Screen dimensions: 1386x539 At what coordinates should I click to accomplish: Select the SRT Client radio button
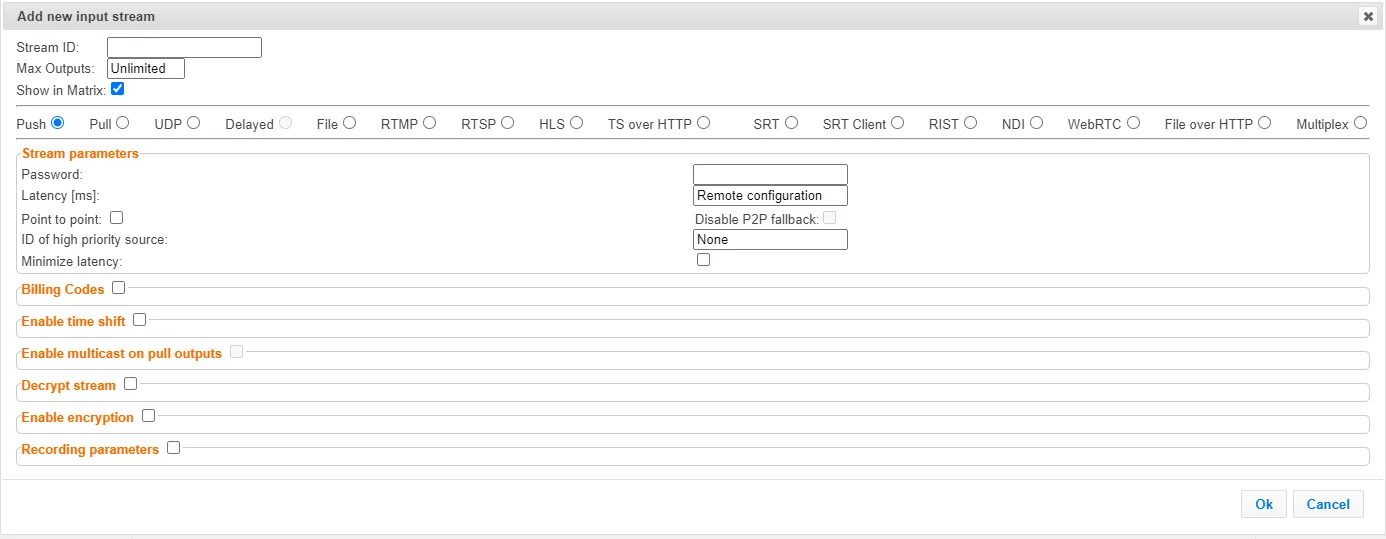(897, 123)
